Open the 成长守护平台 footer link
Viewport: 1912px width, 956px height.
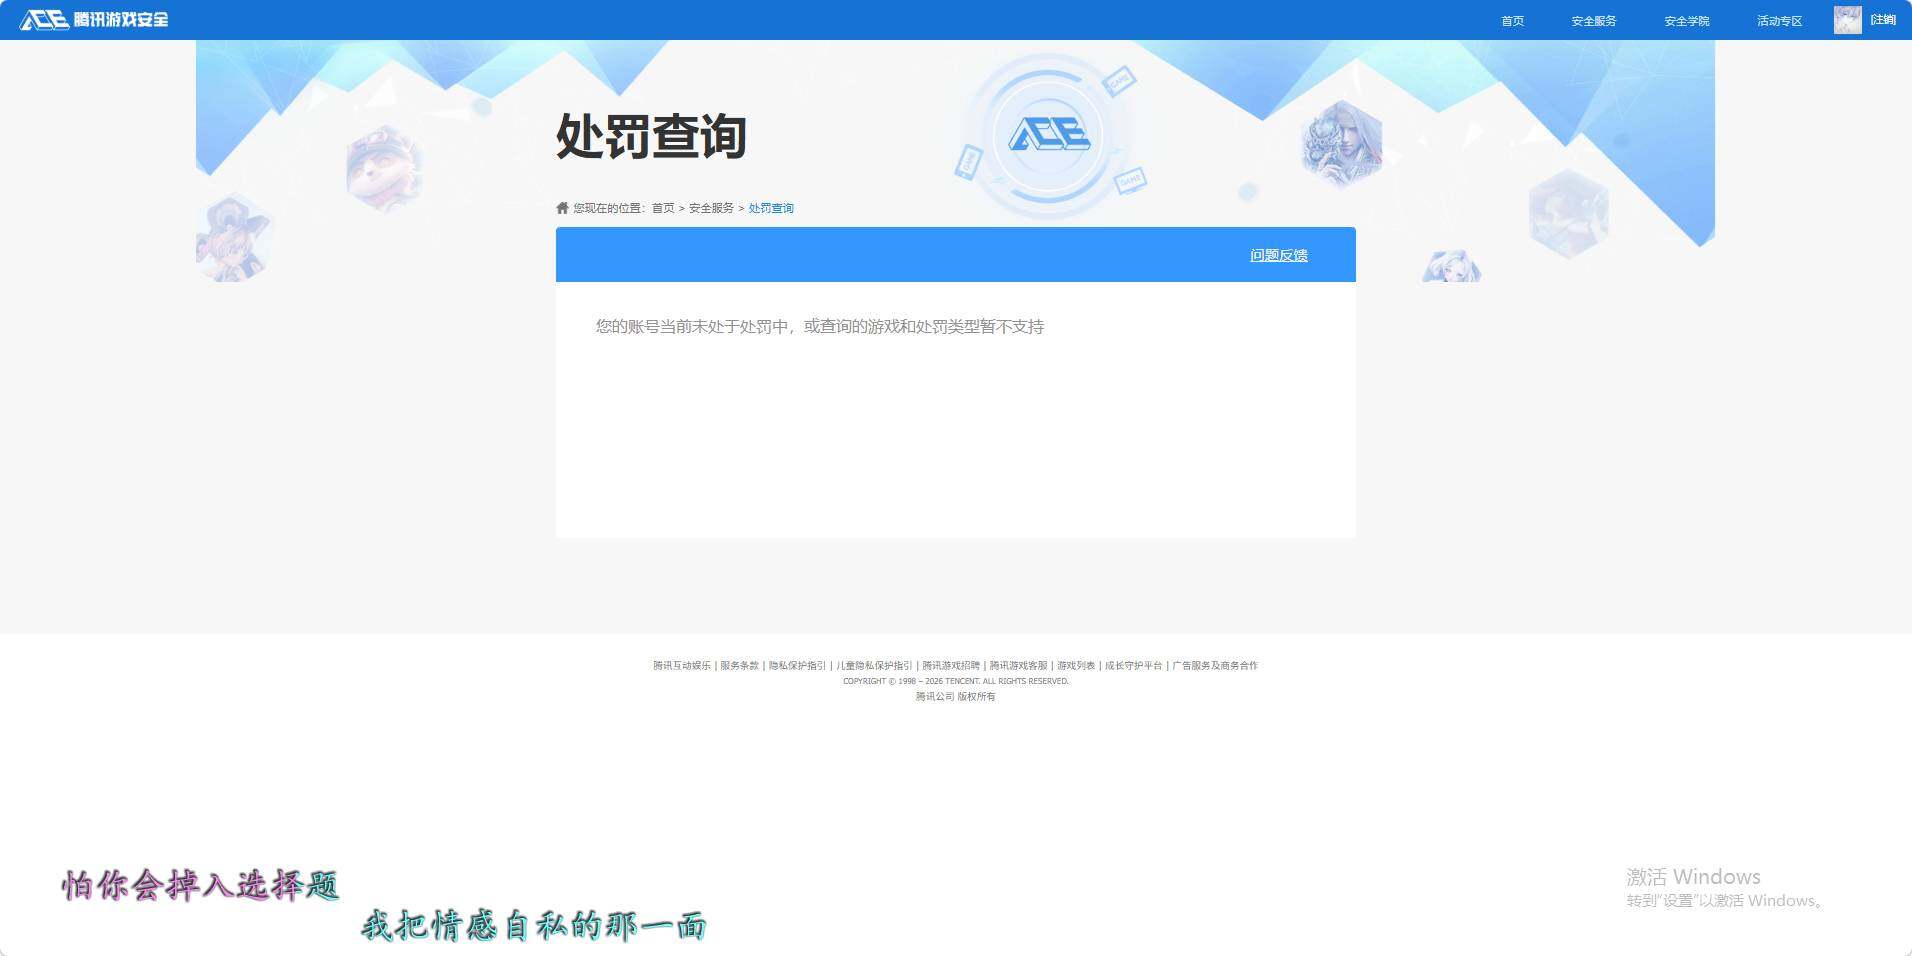1134,665
